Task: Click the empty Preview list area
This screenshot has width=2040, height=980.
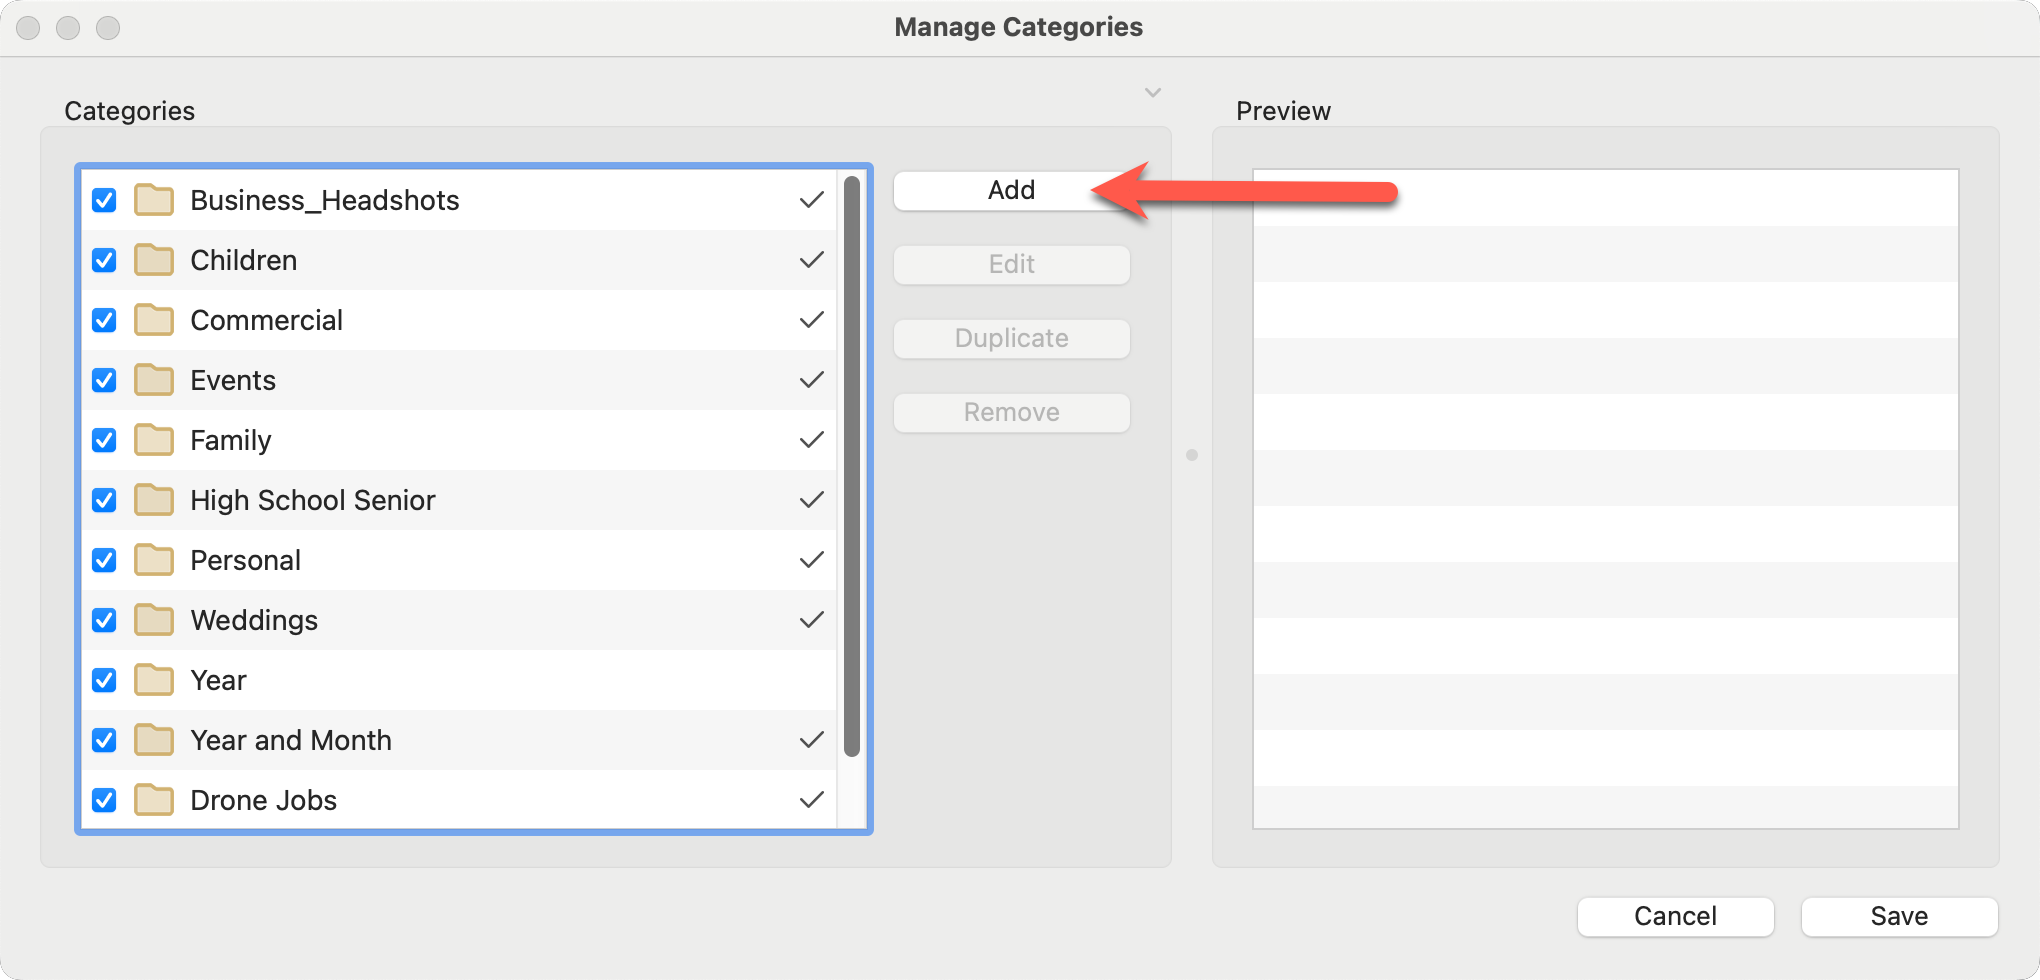Action: 1605,498
